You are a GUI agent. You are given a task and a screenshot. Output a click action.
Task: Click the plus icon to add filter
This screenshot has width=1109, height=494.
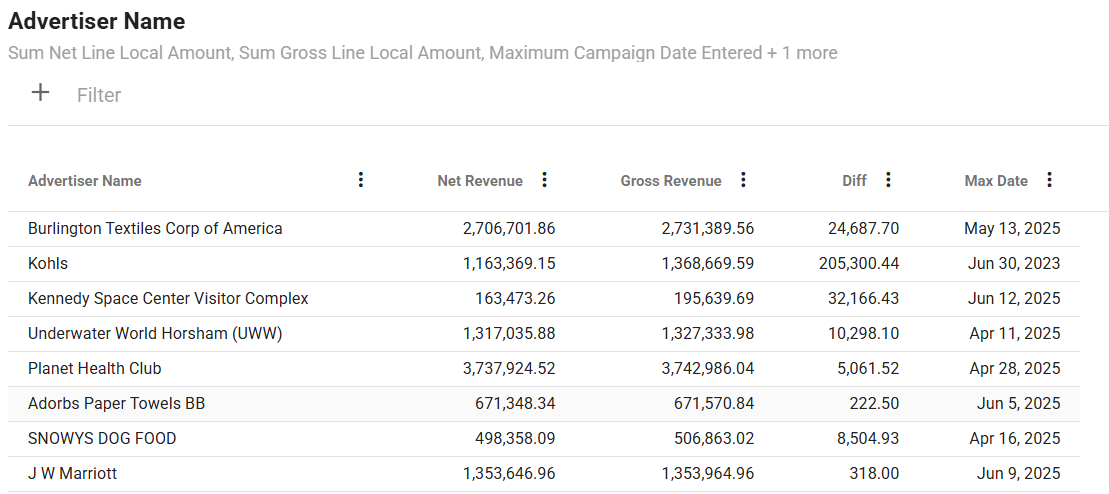tap(40, 94)
